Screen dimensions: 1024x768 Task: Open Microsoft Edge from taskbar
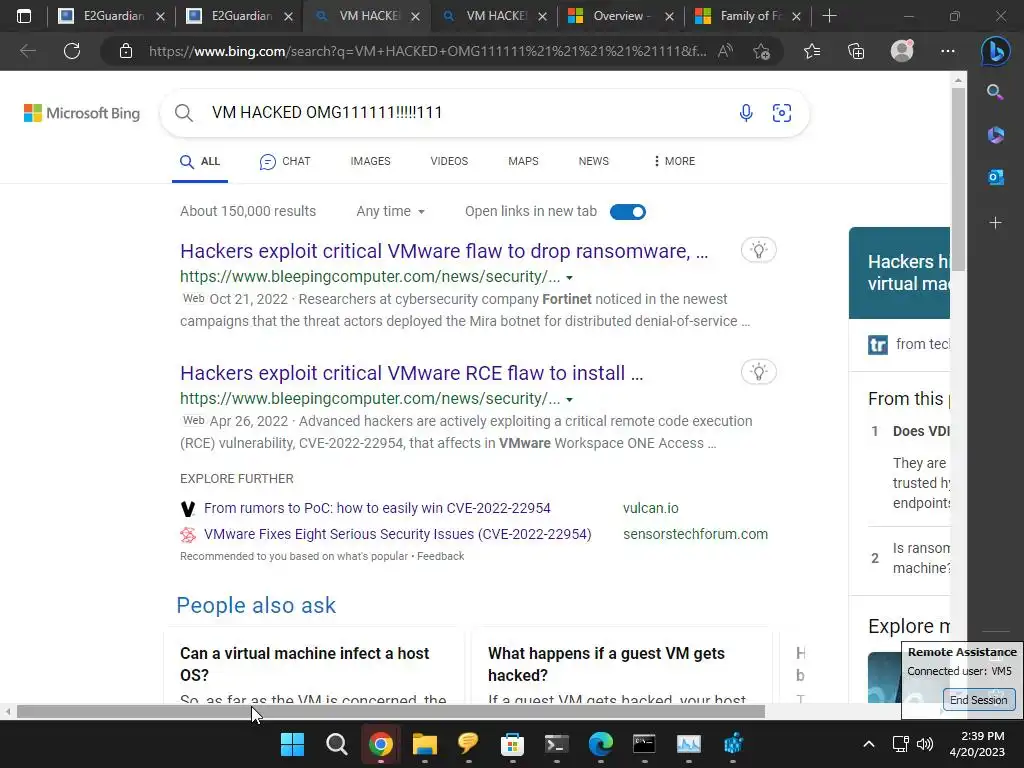click(600, 744)
